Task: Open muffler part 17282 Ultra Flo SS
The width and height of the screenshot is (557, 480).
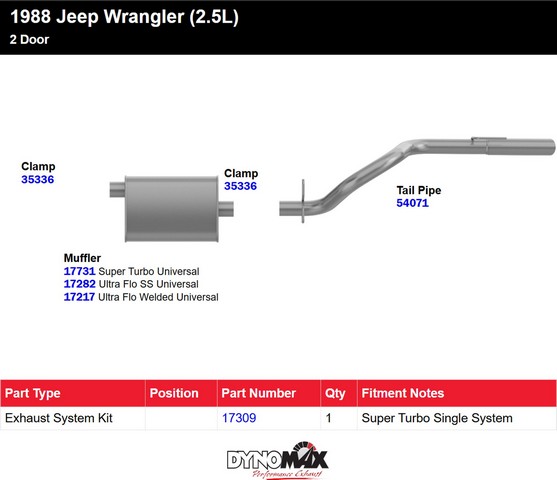Action: point(80,284)
